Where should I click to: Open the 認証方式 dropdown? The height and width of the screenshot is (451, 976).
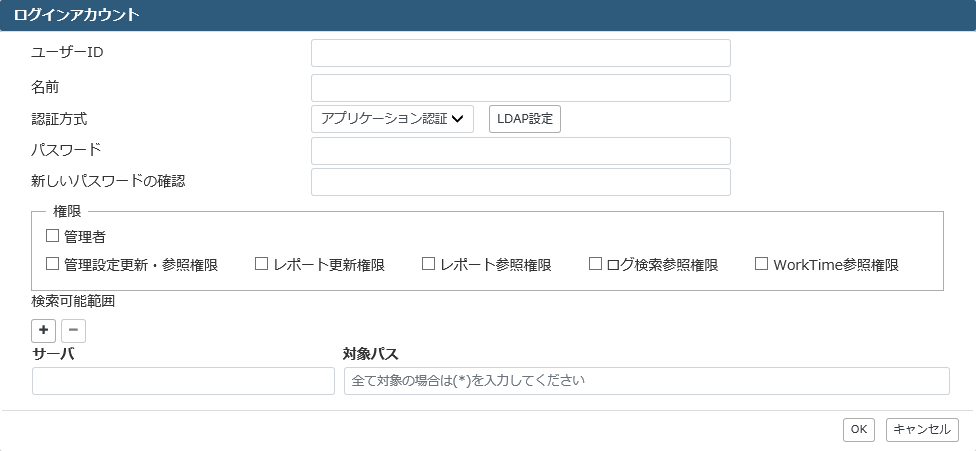[392, 119]
